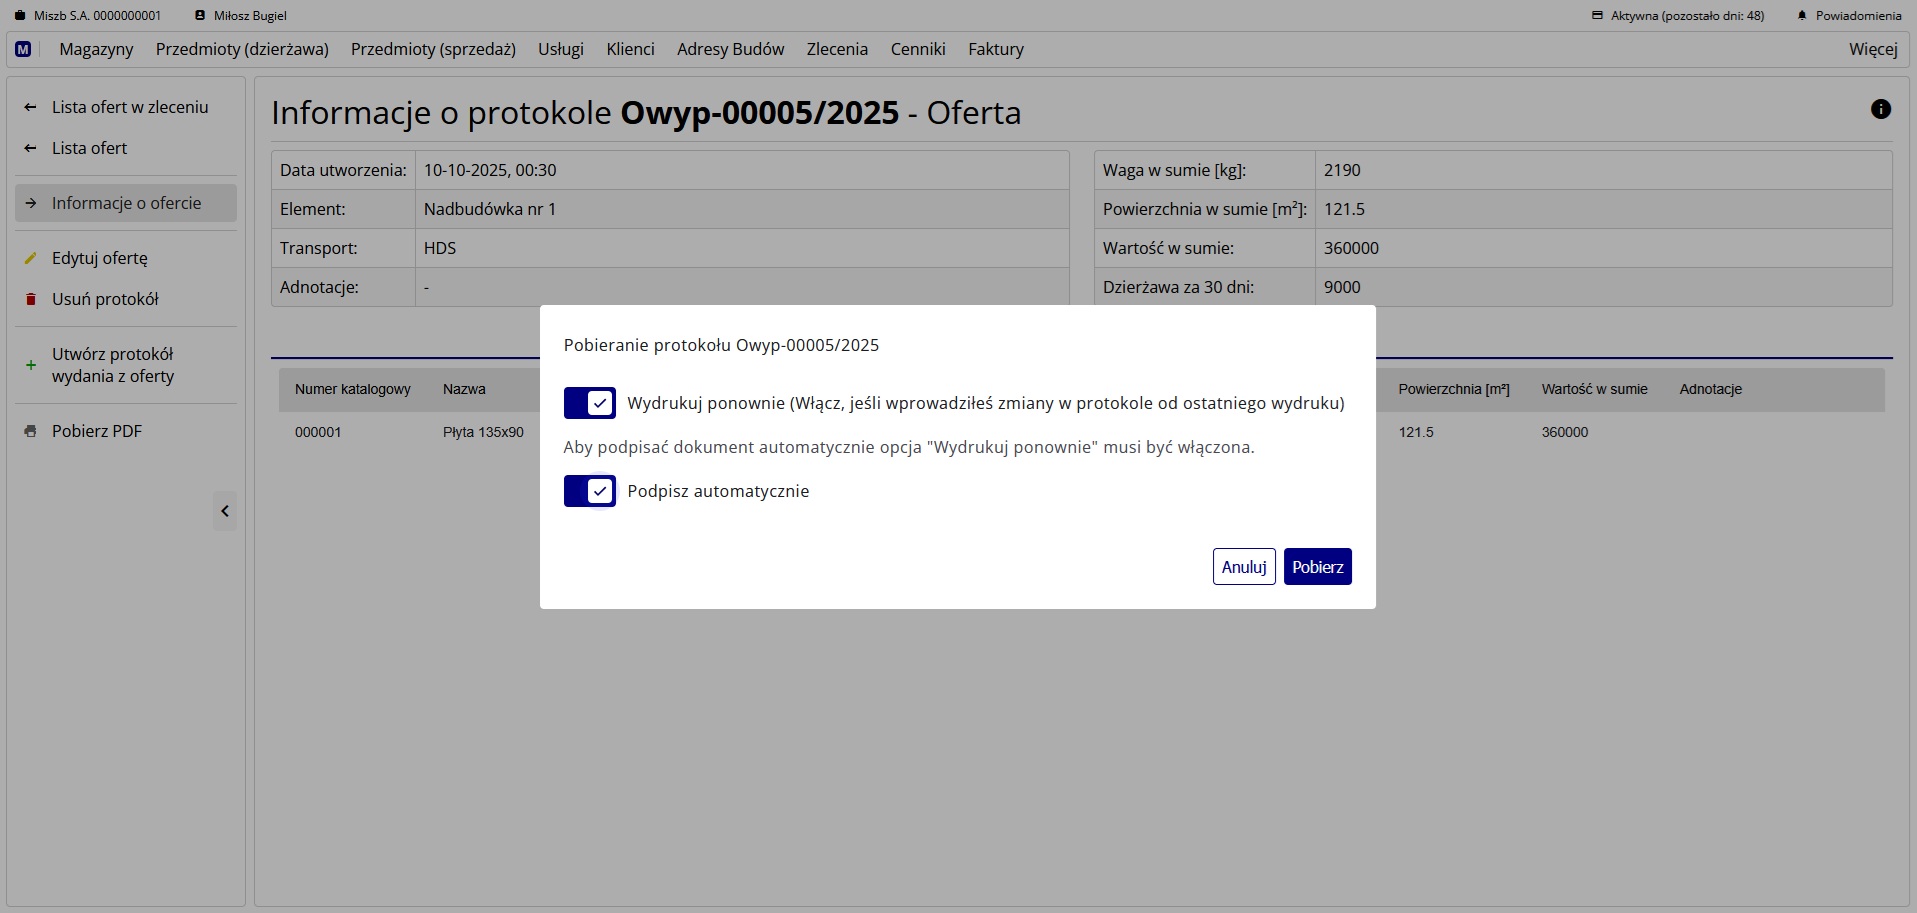Click the back arrow beside Lista ofert
The height and width of the screenshot is (913, 1917).
pos(31,148)
